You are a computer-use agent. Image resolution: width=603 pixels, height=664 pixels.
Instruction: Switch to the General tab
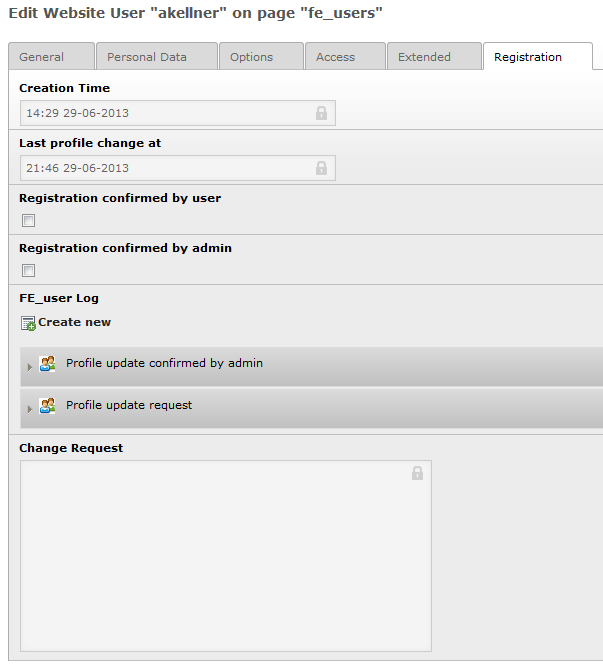[x=41, y=57]
